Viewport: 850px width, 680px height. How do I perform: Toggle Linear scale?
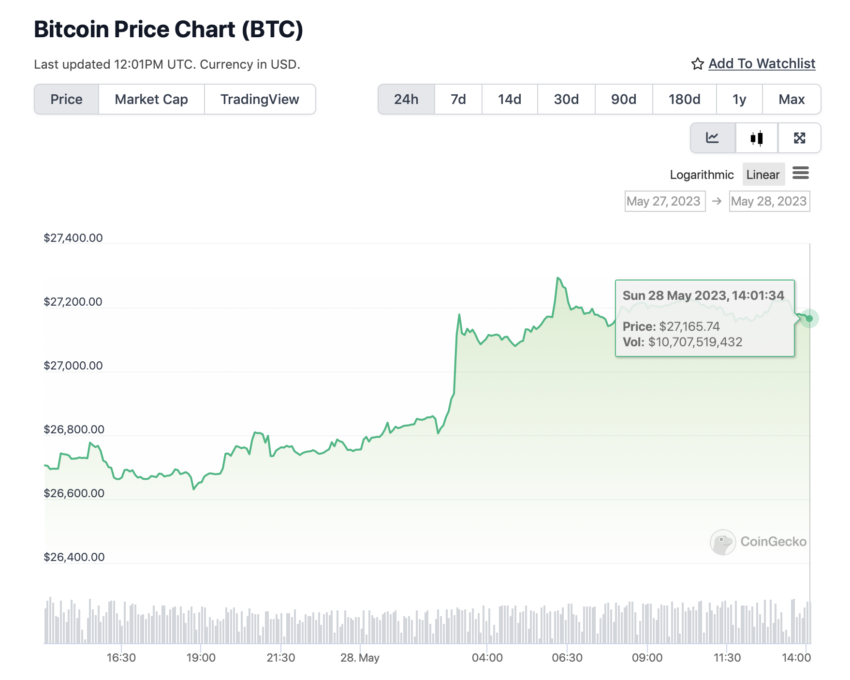click(763, 175)
